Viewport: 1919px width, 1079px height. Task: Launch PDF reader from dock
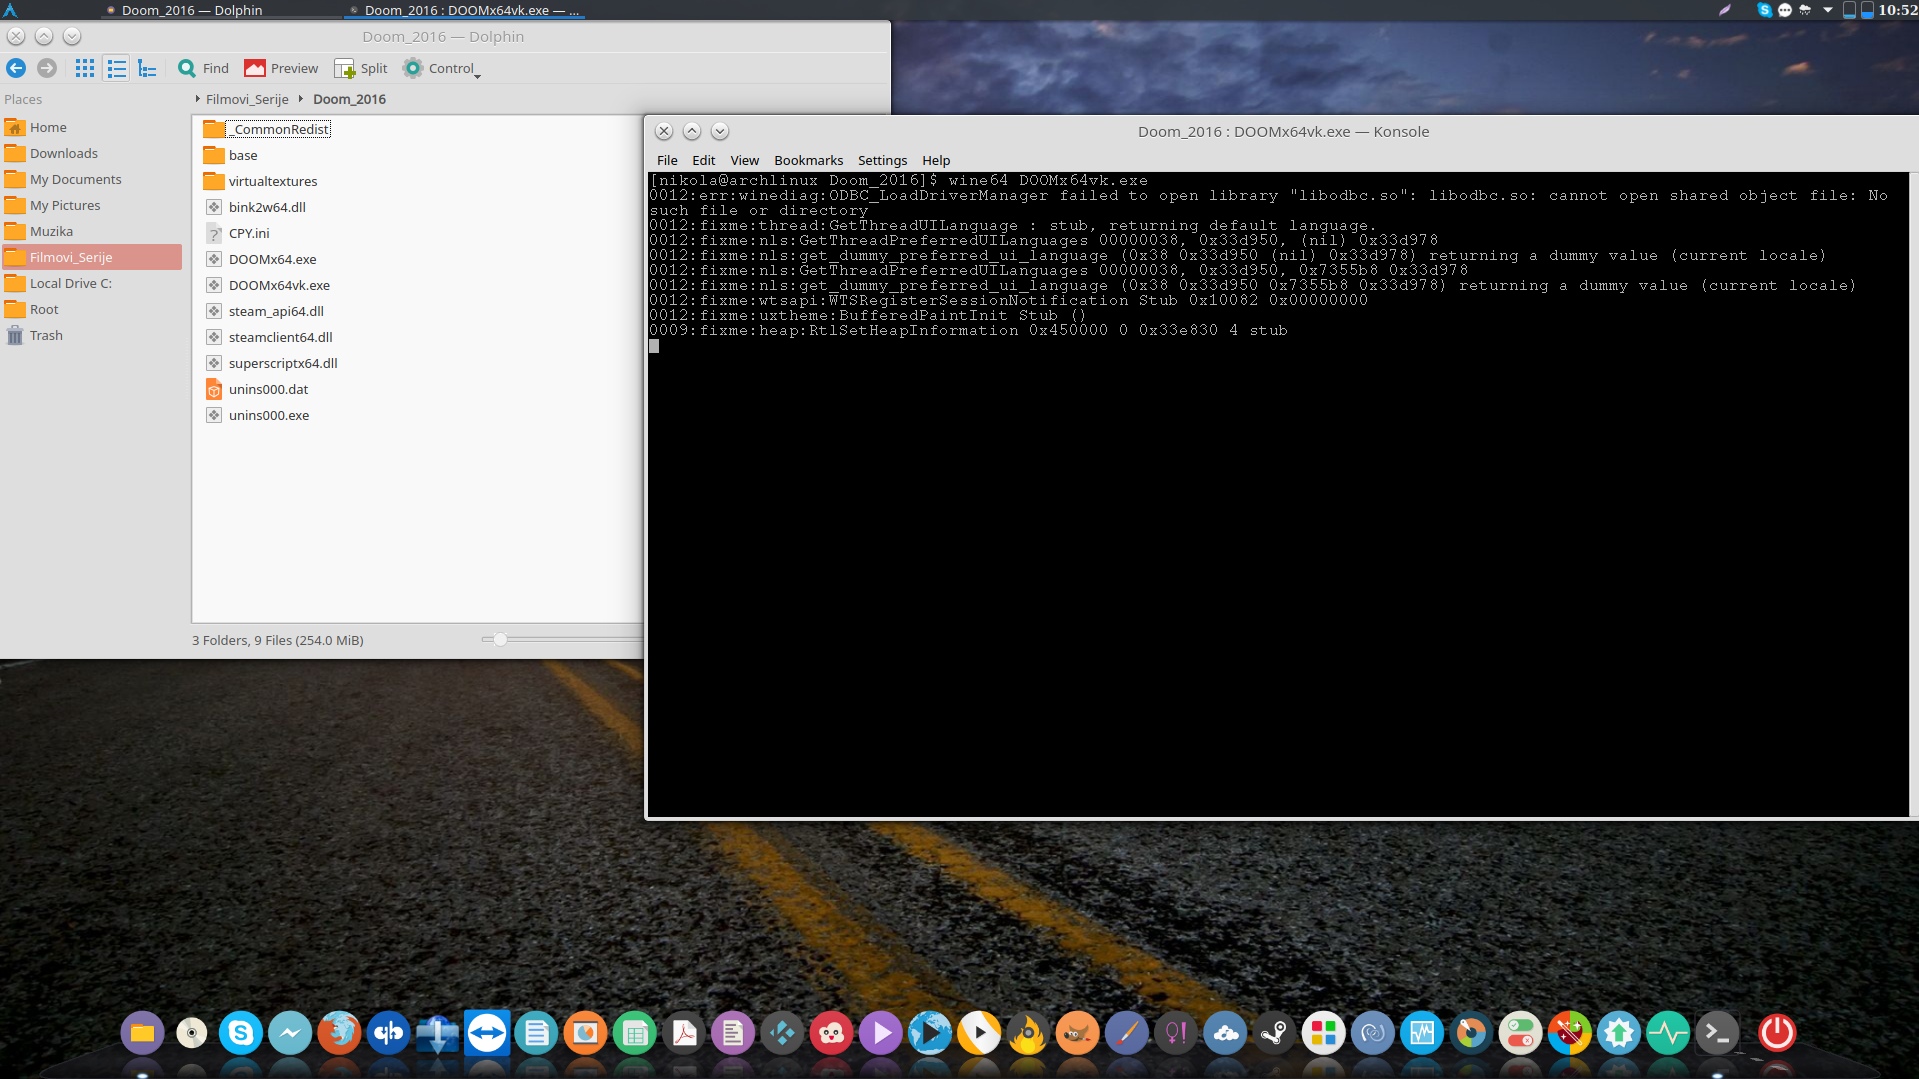684,1033
